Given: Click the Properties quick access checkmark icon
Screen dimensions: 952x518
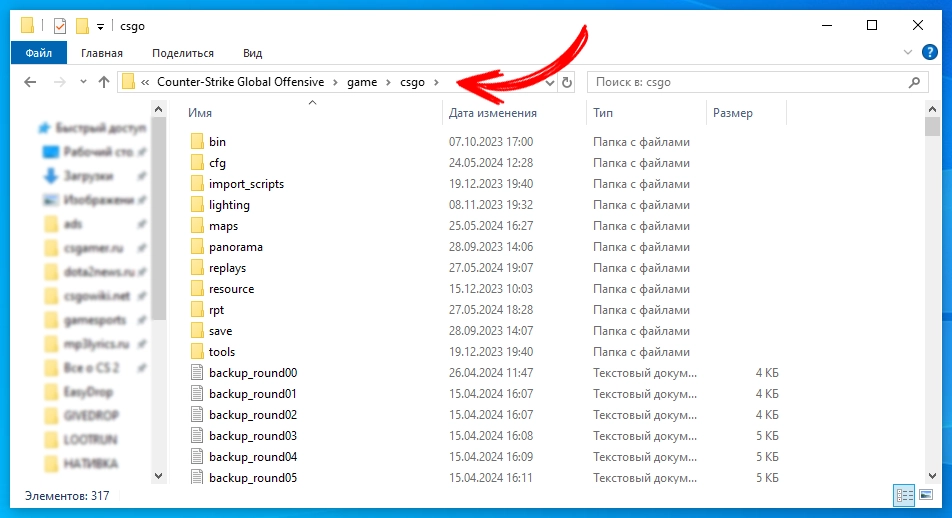Looking at the screenshot, I should [60, 26].
